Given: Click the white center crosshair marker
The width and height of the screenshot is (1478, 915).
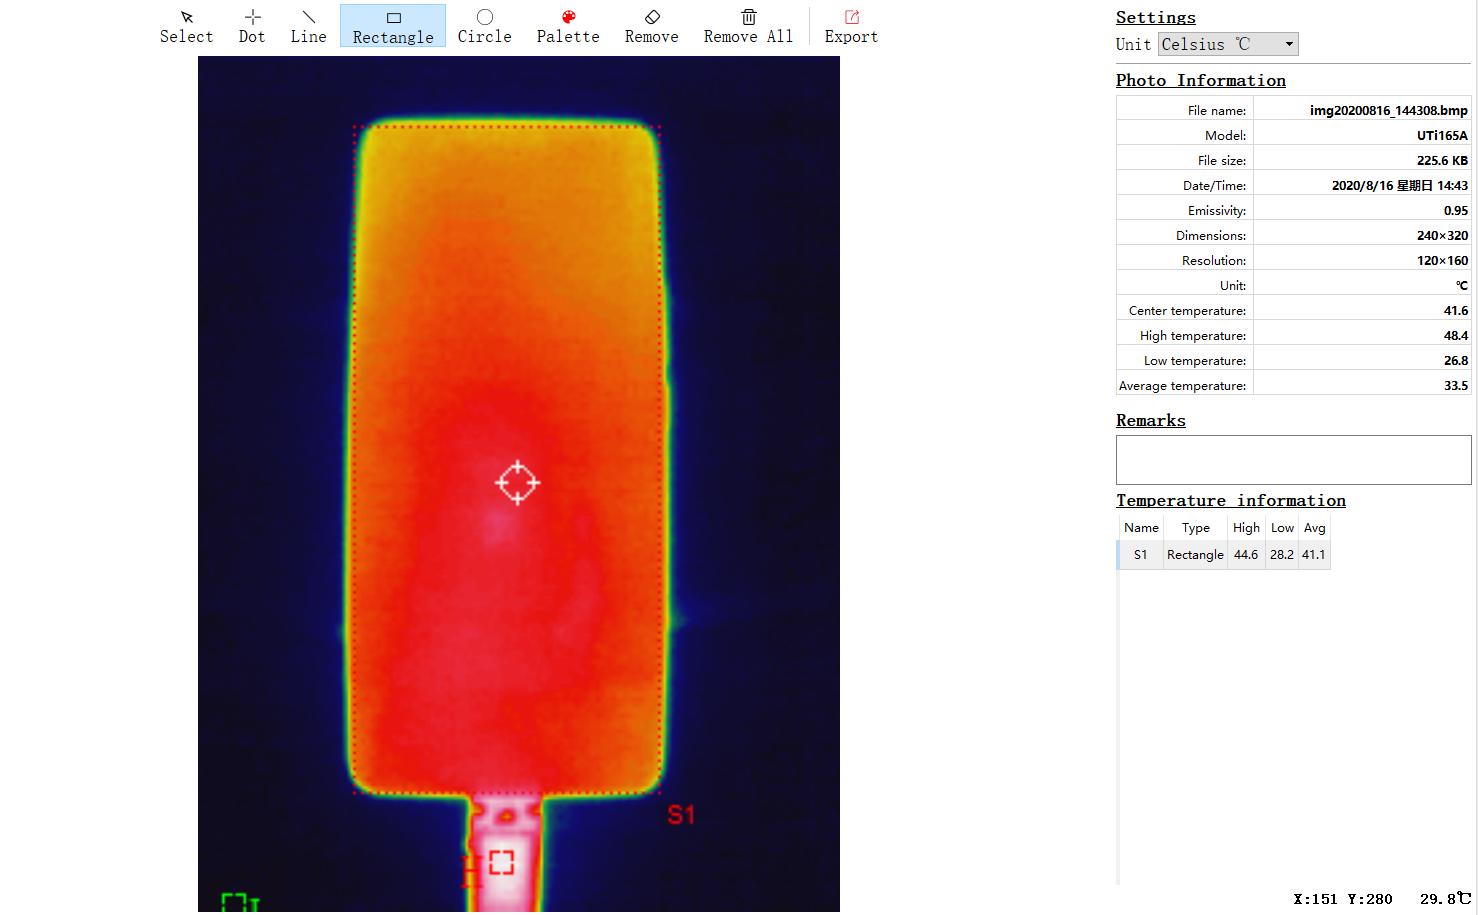Looking at the screenshot, I should [517, 483].
